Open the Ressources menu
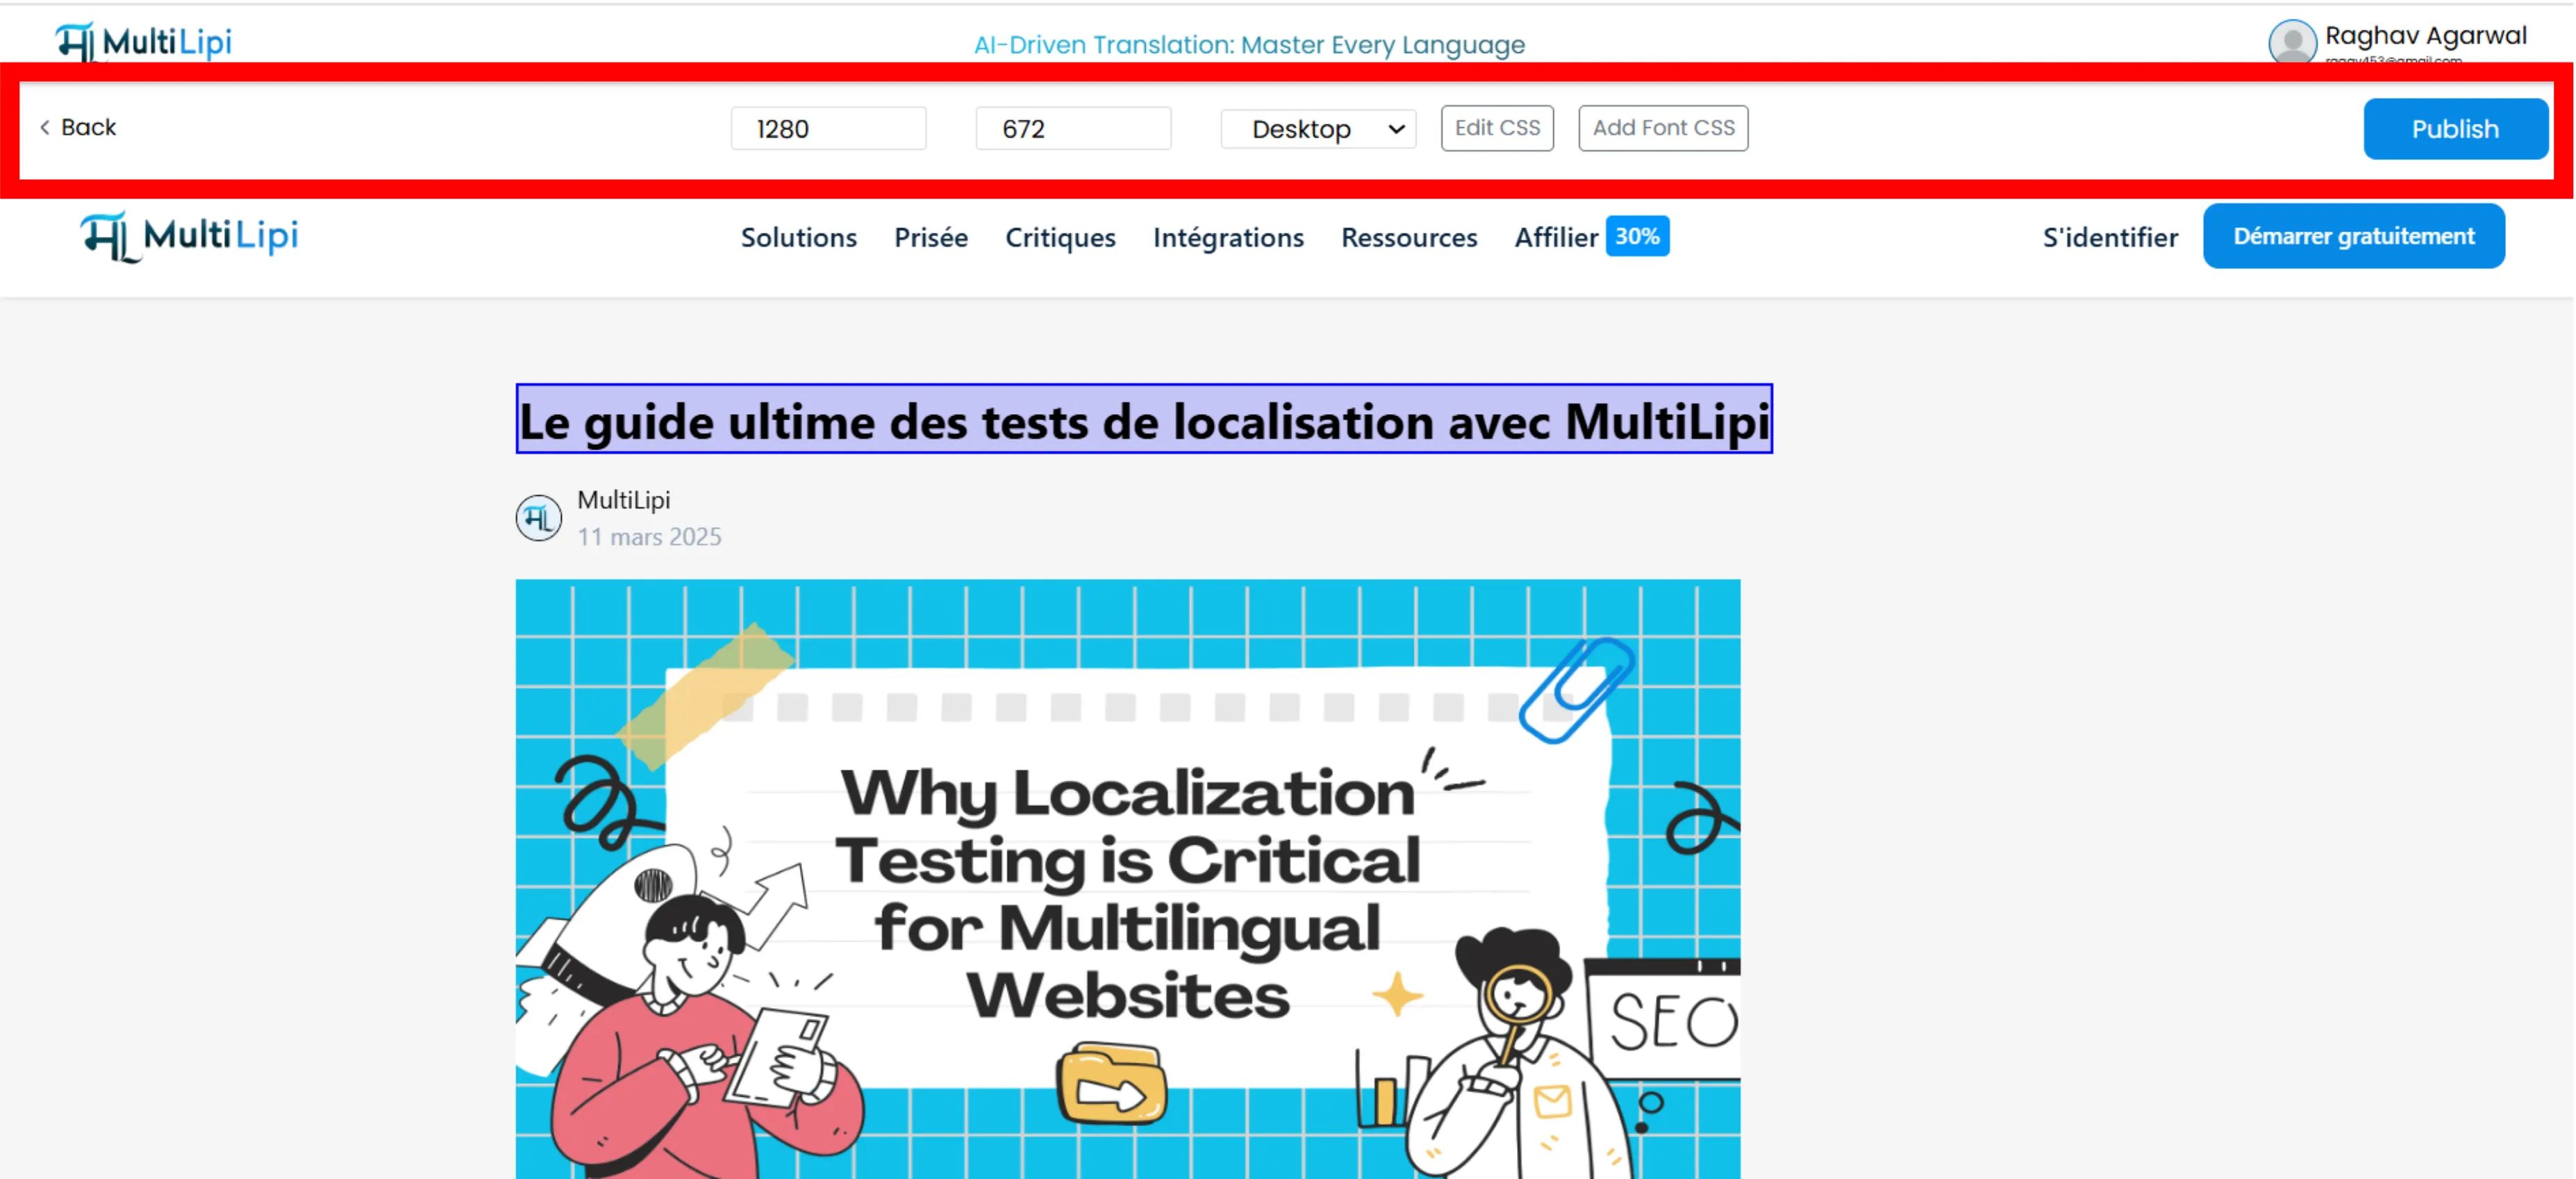This screenshot has width=2576, height=1179. click(x=1408, y=237)
